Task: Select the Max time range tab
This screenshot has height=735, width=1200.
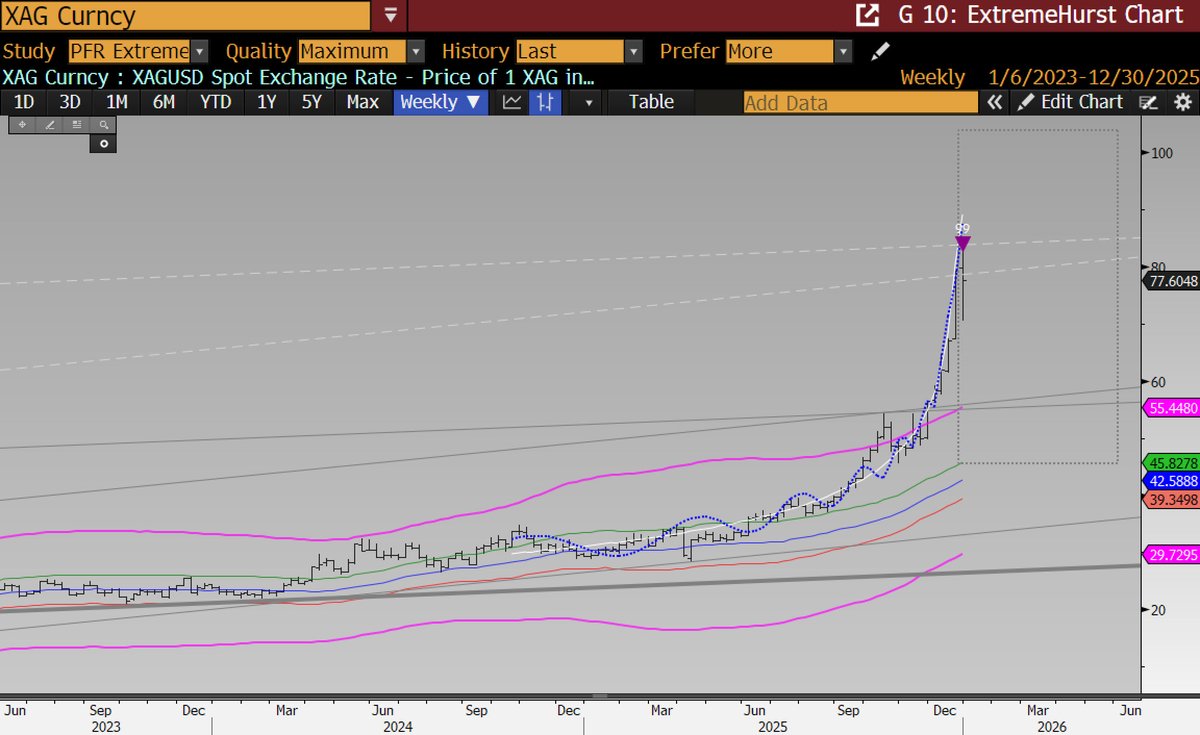Action: (362, 101)
